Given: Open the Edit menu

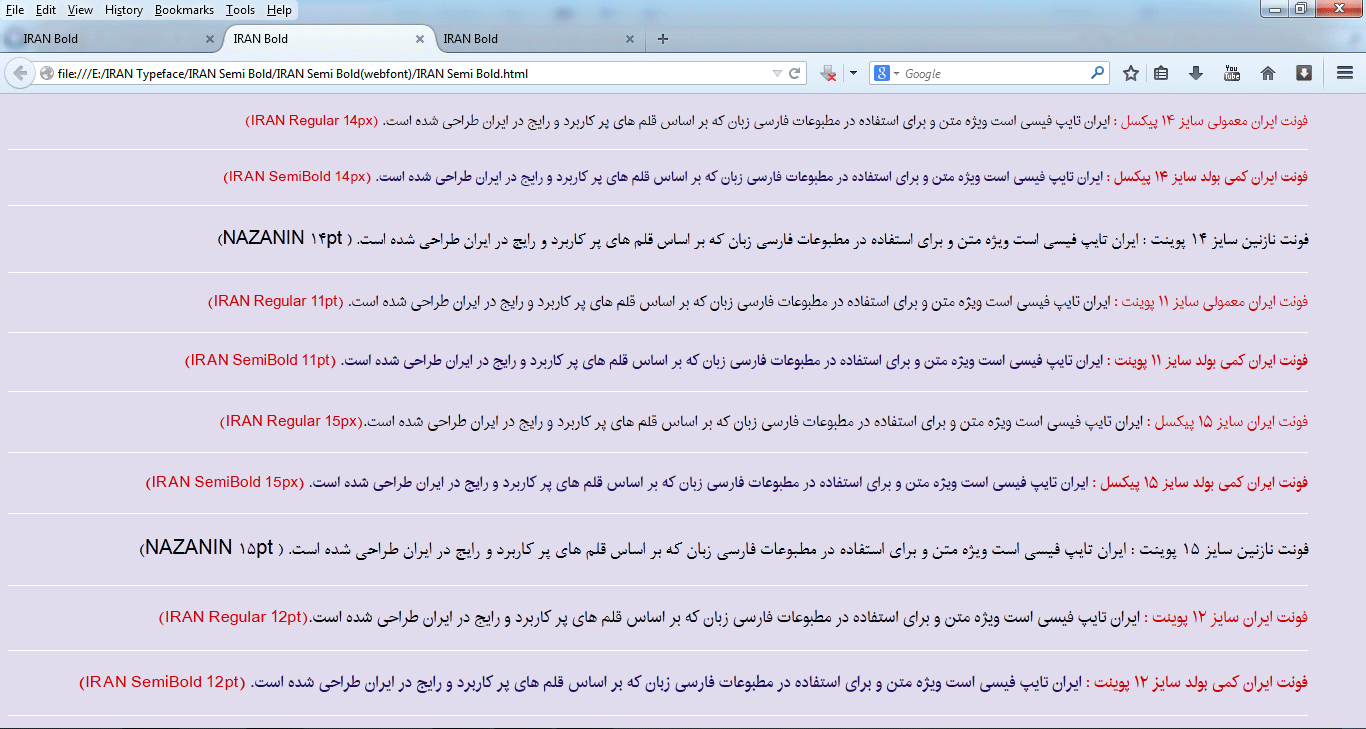Looking at the screenshot, I should tap(46, 10).
